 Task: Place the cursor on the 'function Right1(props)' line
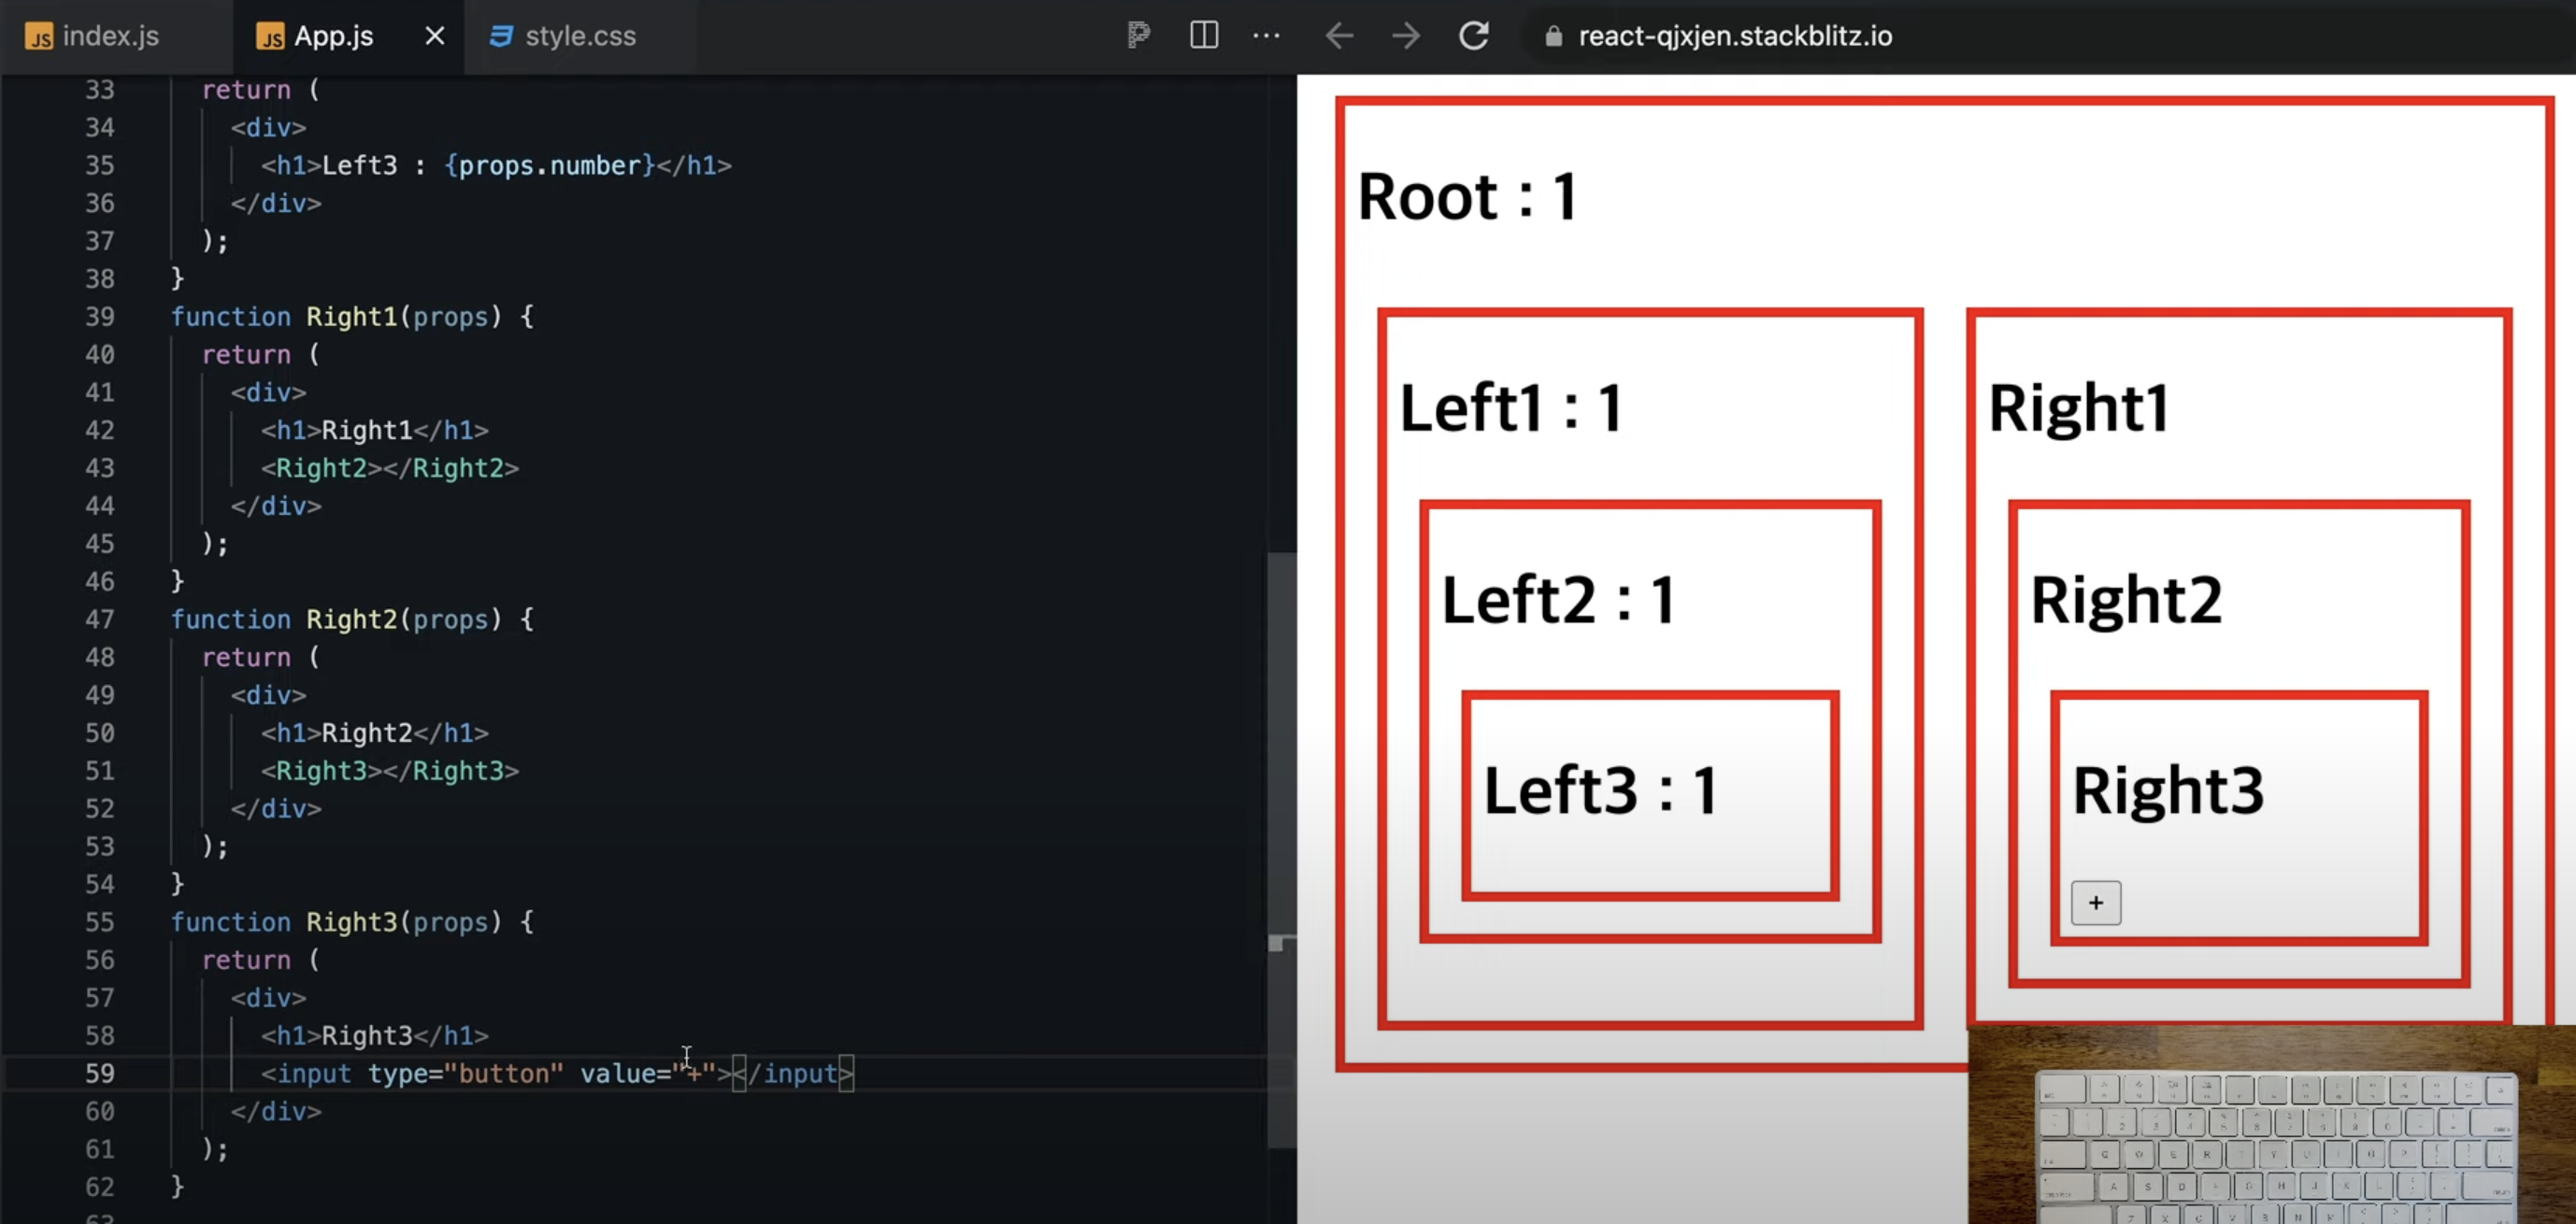coord(352,317)
